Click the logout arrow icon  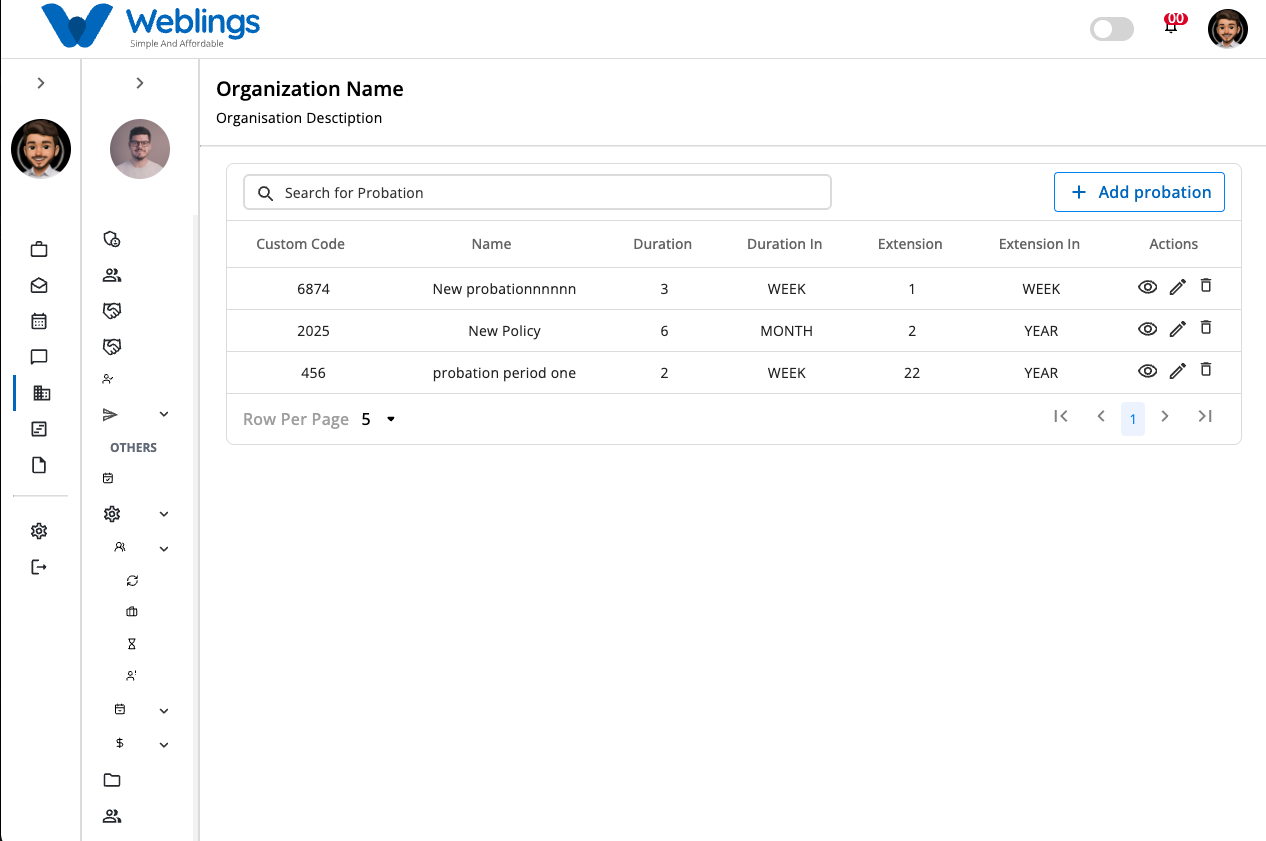pos(39,568)
